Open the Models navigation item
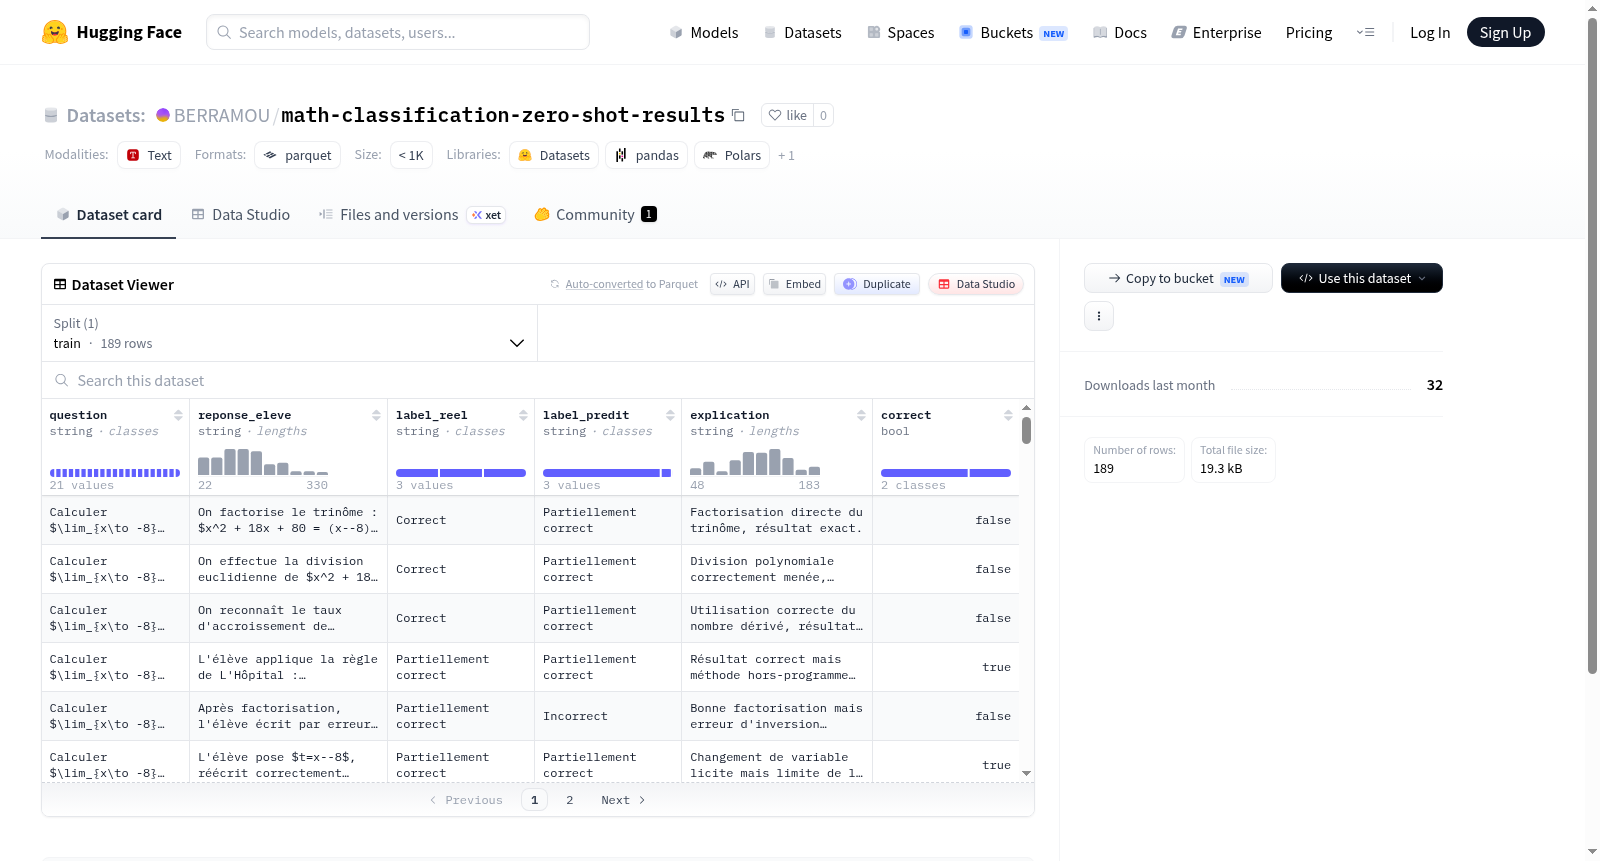The image size is (1600, 861). click(x=704, y=33)
